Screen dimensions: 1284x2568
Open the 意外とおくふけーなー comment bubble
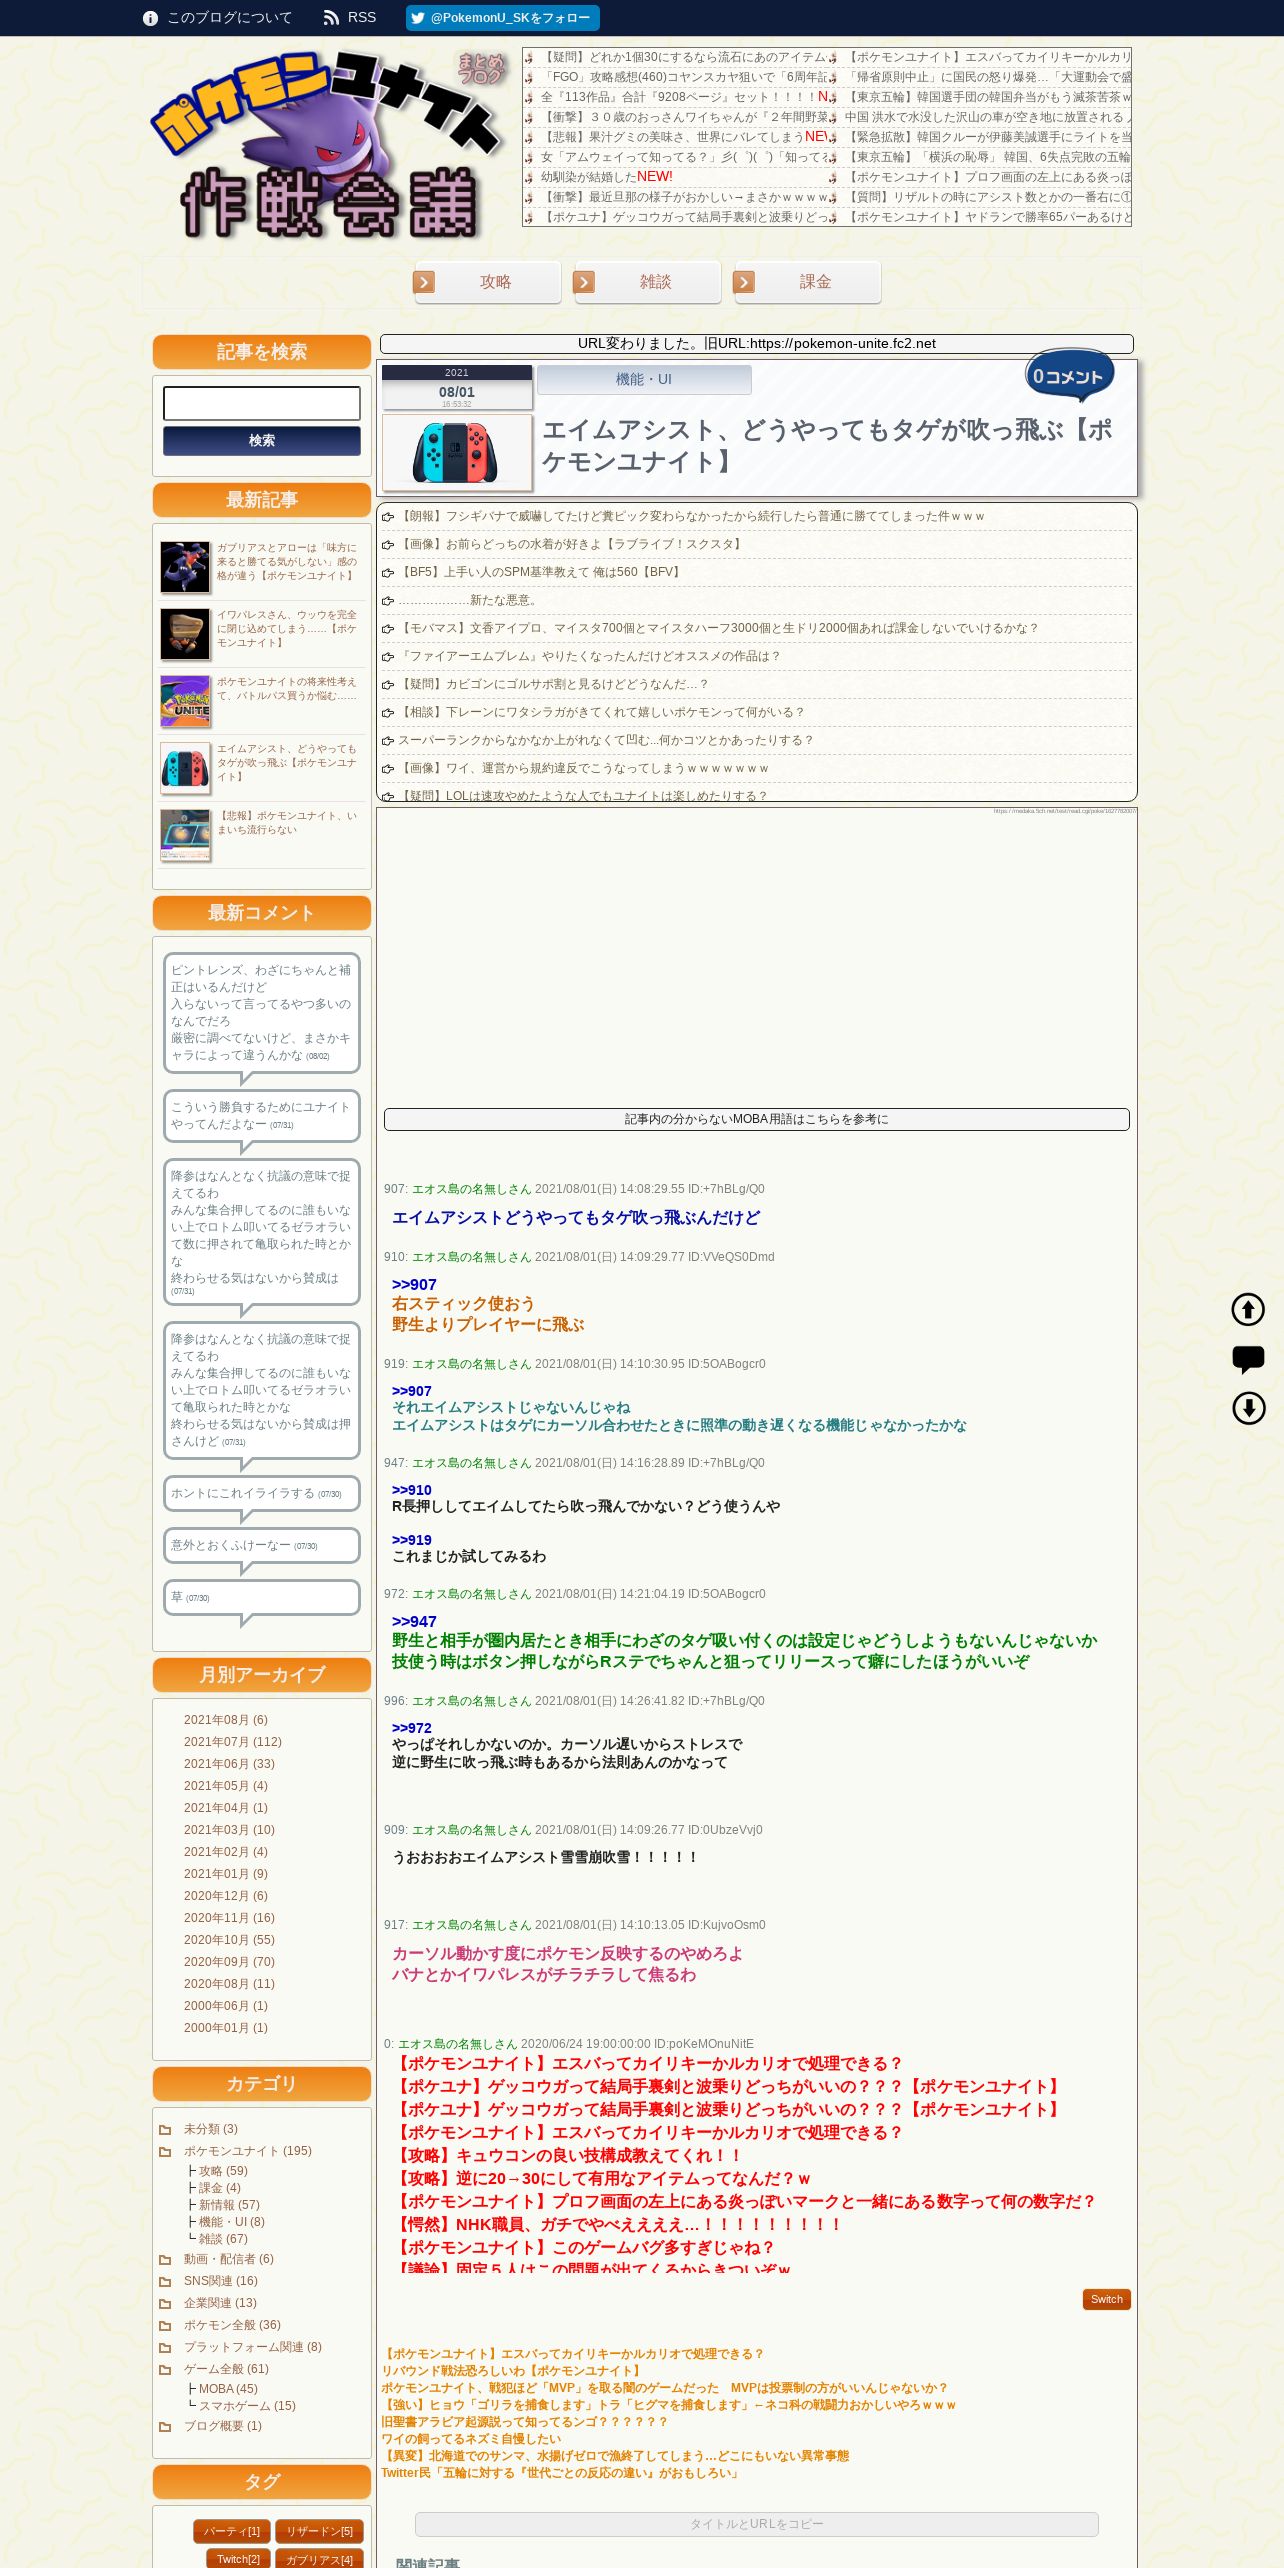(x=262, y=1545)
